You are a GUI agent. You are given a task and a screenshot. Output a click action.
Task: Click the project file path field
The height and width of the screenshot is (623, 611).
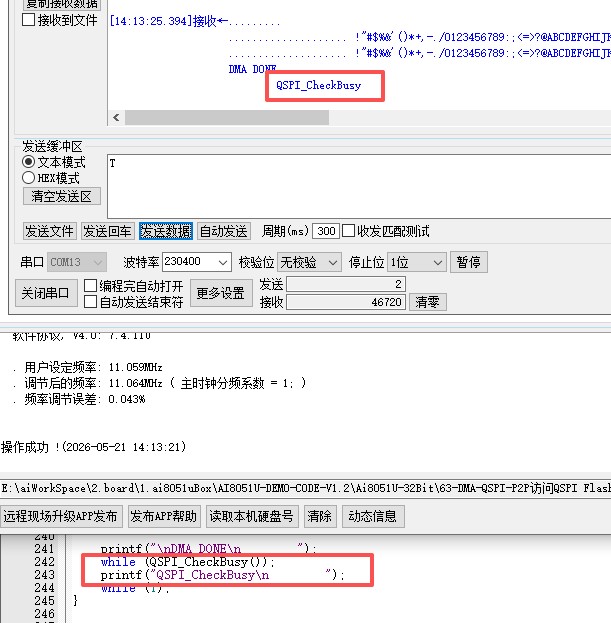(306, 488)
